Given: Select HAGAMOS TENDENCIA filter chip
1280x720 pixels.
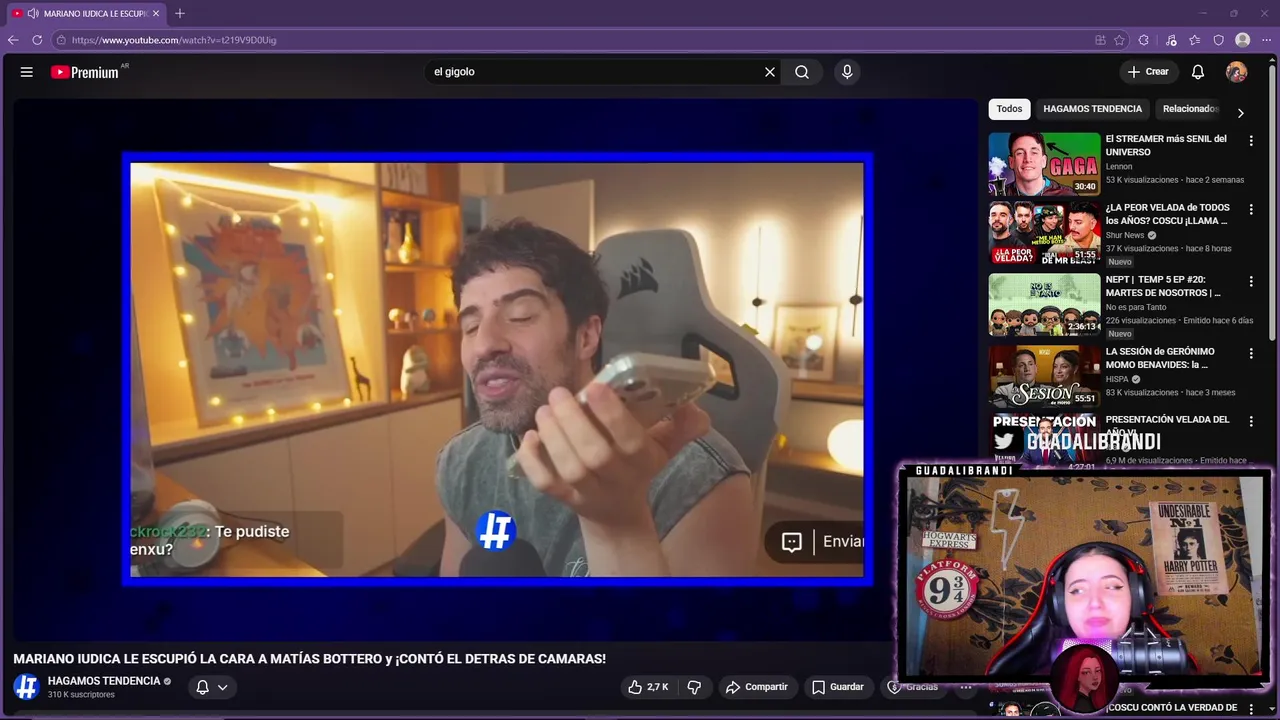Looking at the screenshot, I should pyautogui.click(x=1092, y=109).
